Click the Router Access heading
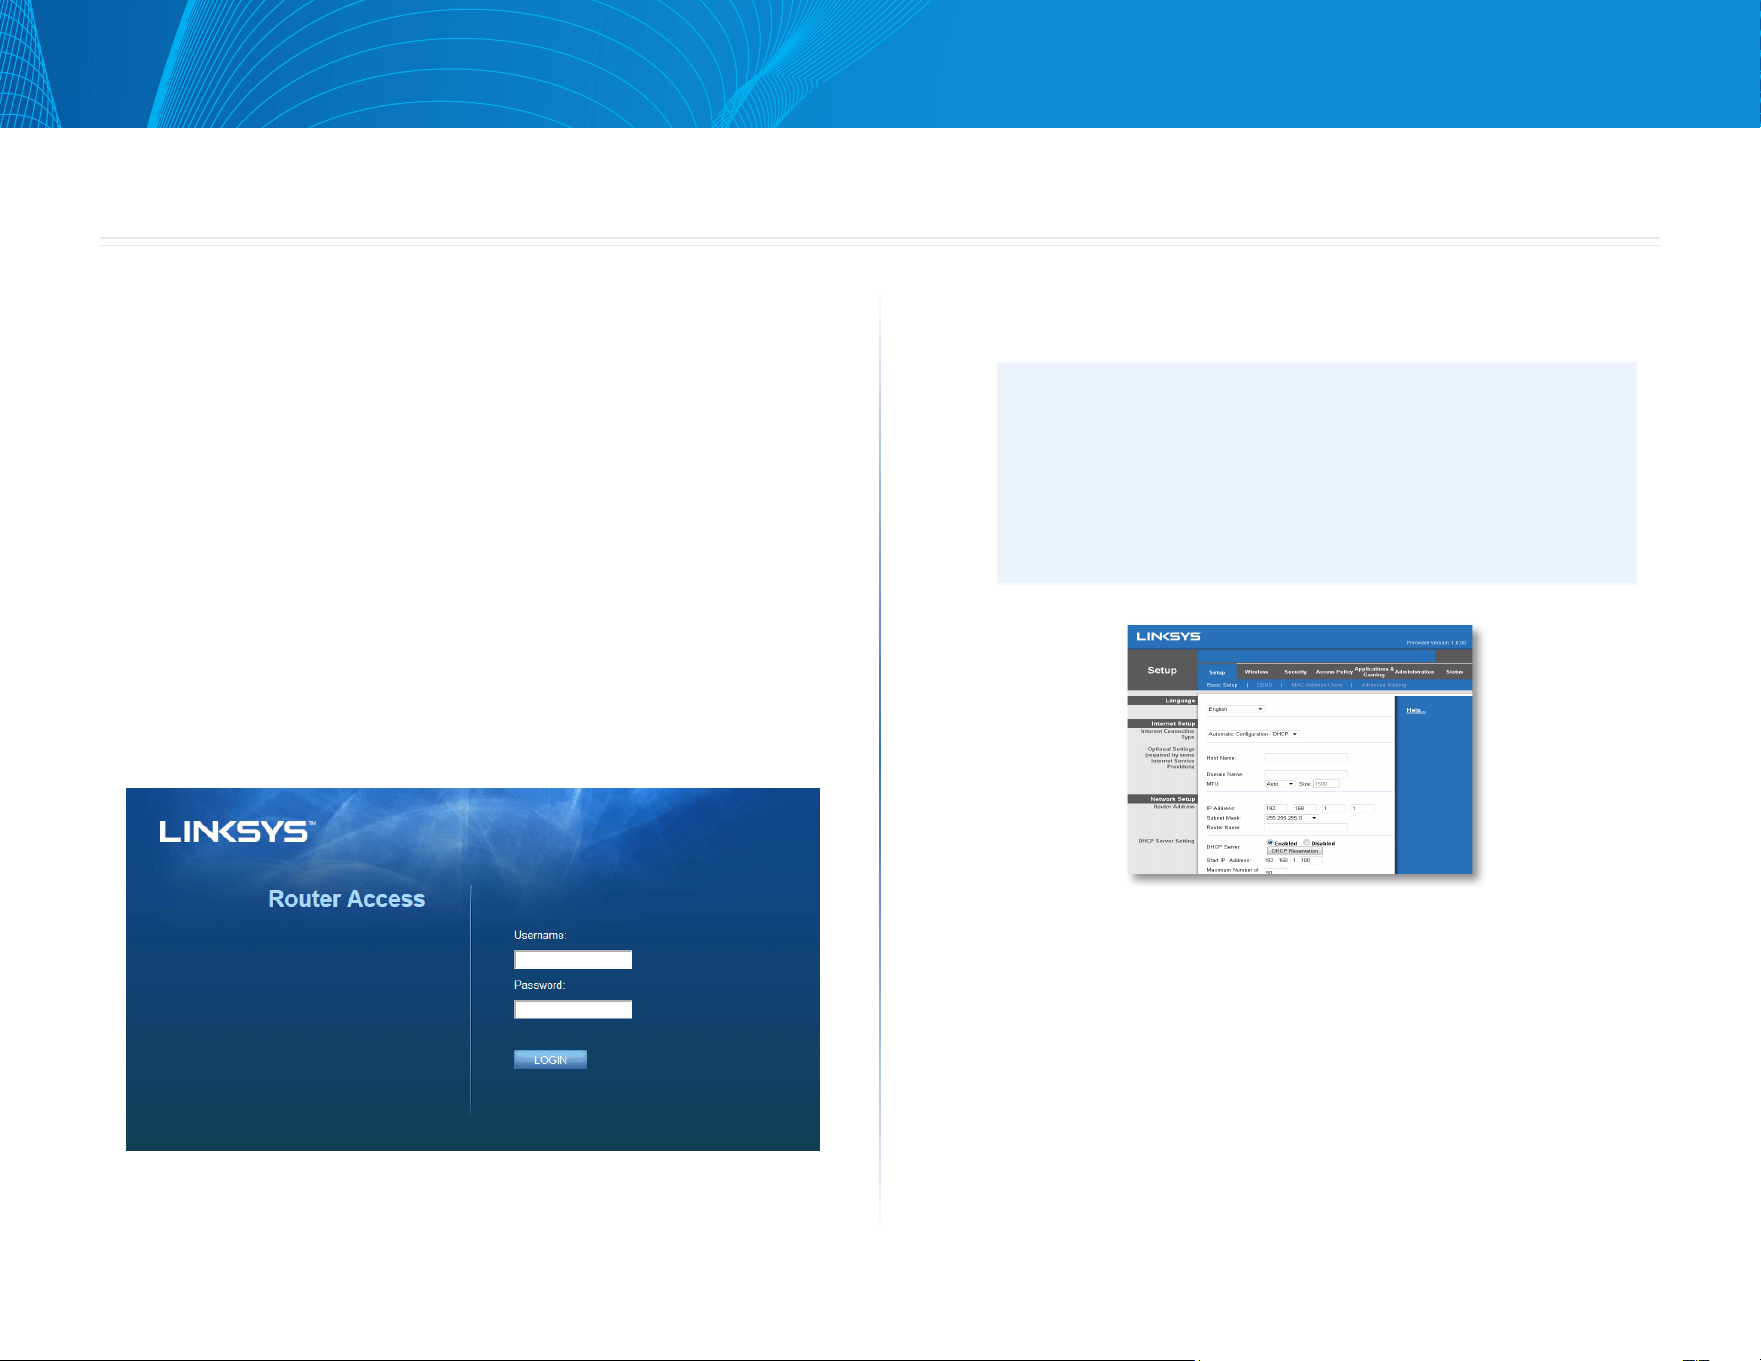The height and width of the screenshot is (1361, 1761). 346,899
